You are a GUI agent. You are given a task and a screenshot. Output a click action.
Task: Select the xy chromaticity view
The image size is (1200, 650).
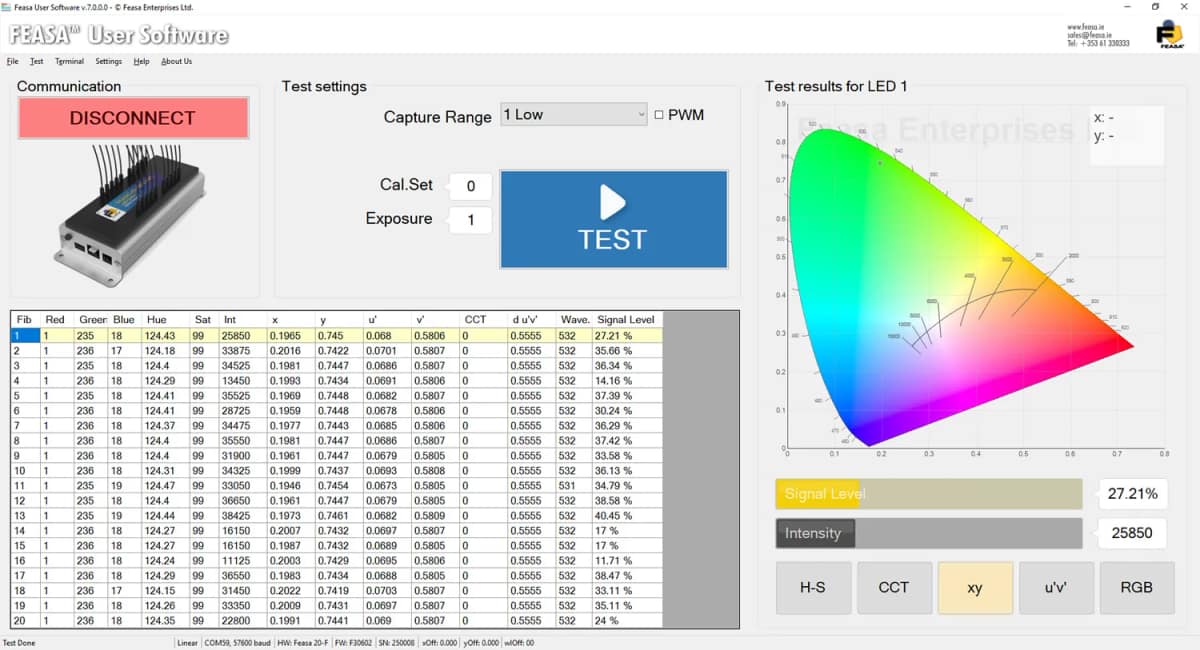pyautogui.click(x=975, y=587)
